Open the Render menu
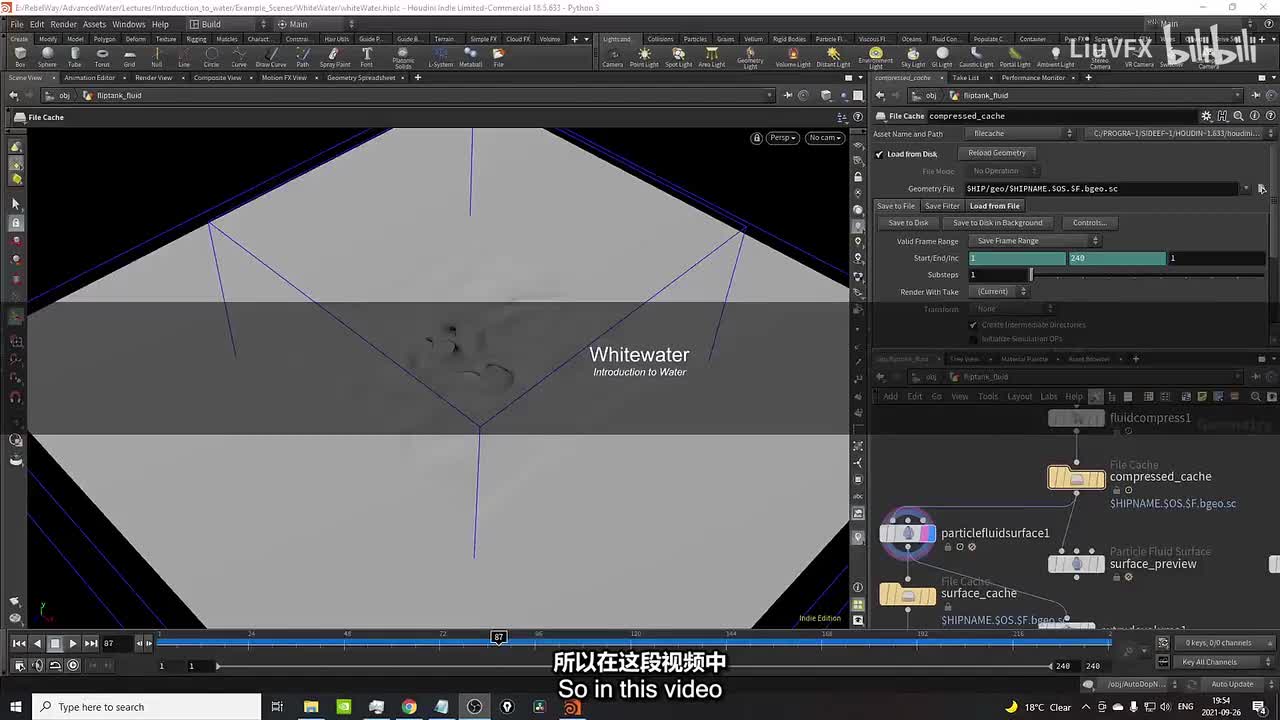Viewport: 1280px width, 720px height. coord(63,24)
